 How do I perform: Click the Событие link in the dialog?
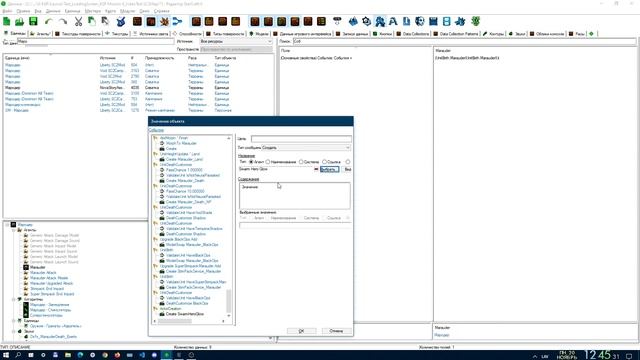click(x=156, y=130)
